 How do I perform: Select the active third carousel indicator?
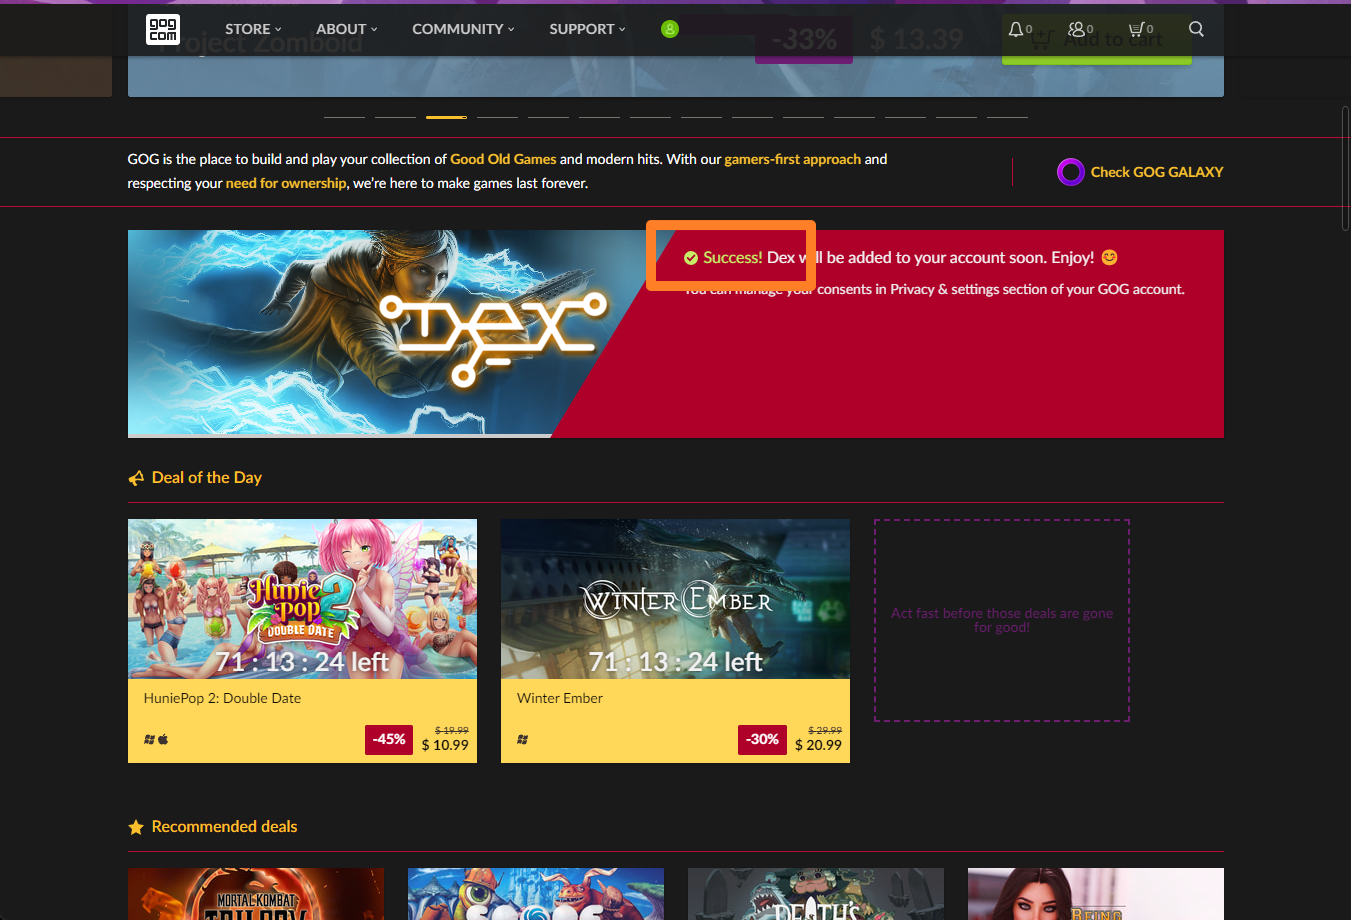coord(446,117)
